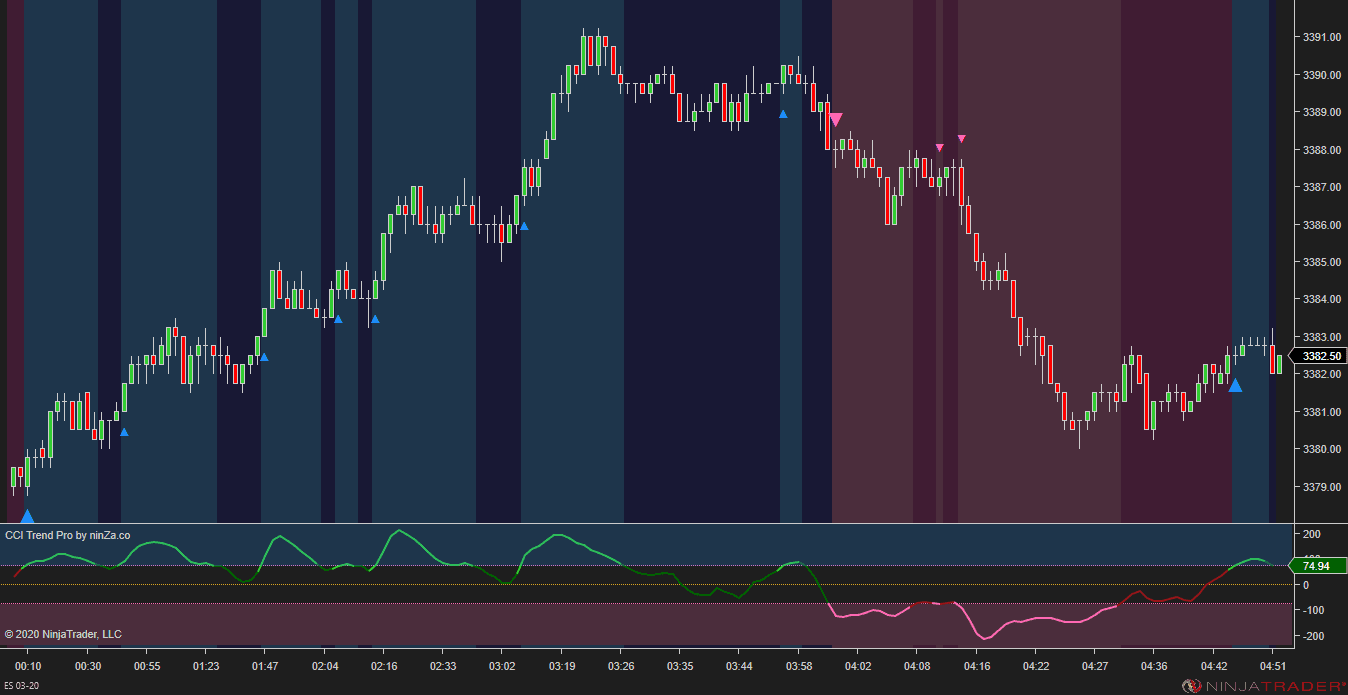The width and height of the screenshot is (1348, 695).
Task: Click the 3386.00 price axis label
Action: coord(1322,225)
